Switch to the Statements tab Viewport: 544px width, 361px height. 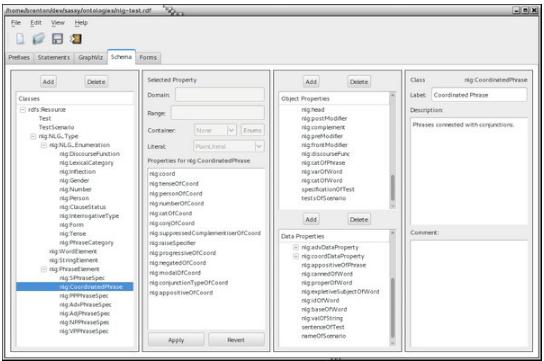(54, 58)
